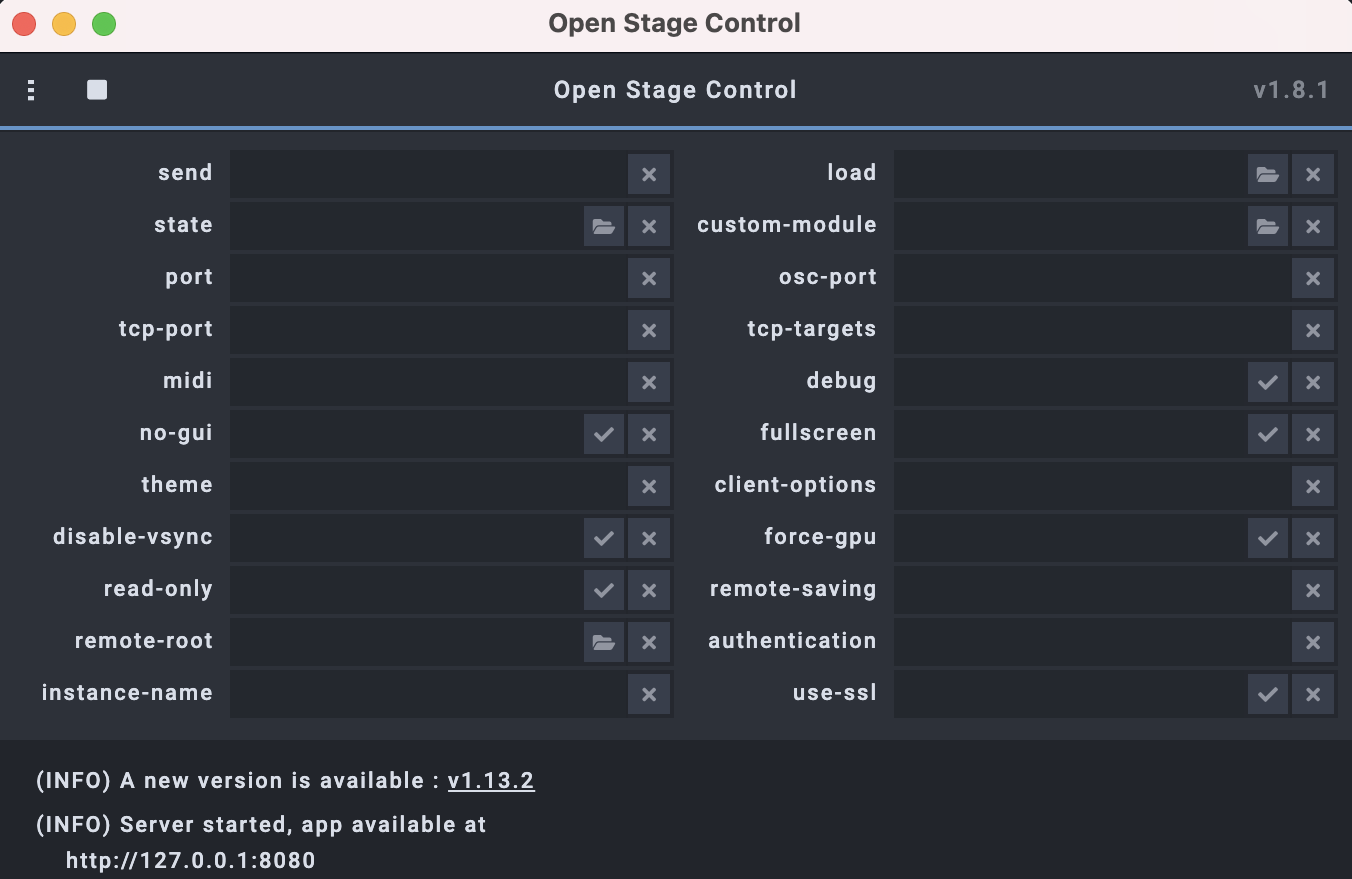Clear the read-only option
The height and width of the screenshot is (879, 1352).
tap(649, 590)
